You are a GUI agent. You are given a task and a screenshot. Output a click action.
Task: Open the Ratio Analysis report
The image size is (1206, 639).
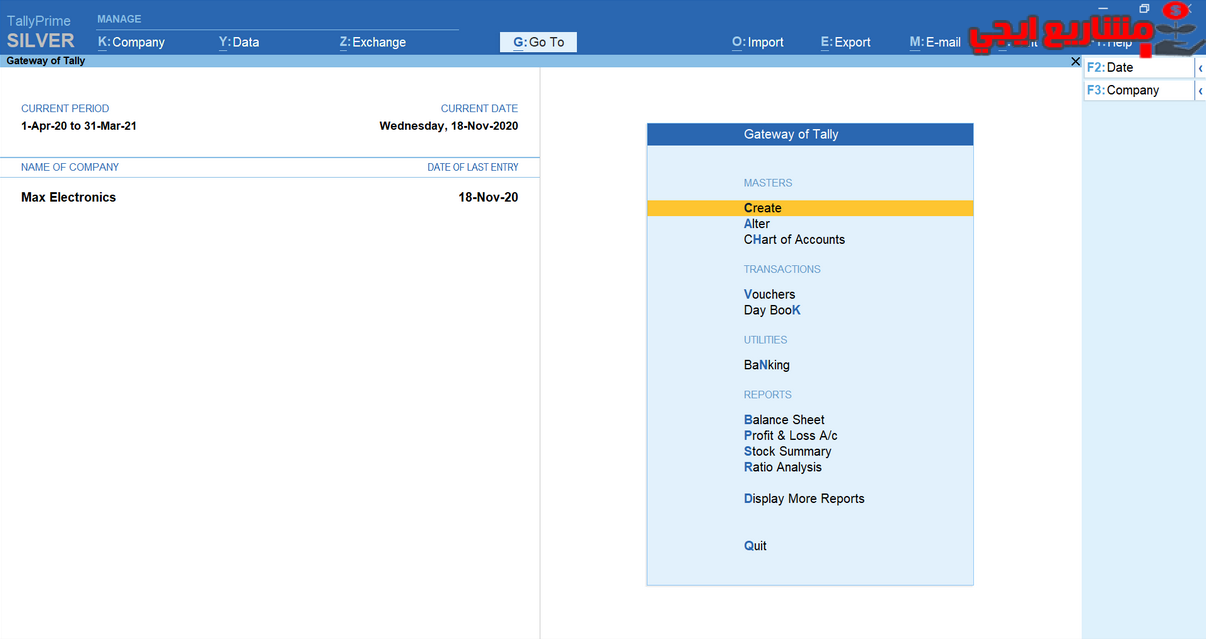coord(783,468)
